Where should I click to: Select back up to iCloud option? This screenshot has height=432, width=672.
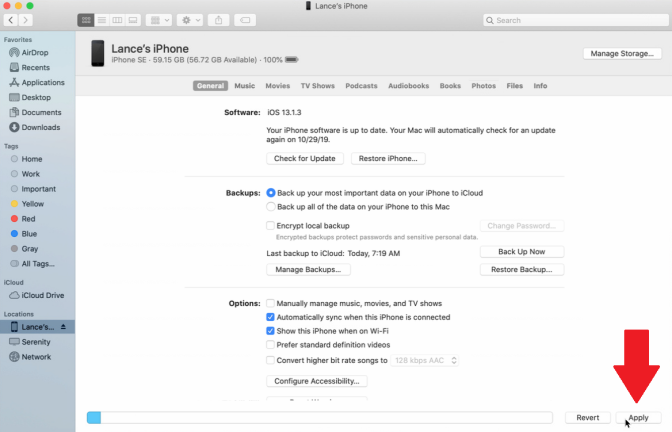click(x=271, y=193)
